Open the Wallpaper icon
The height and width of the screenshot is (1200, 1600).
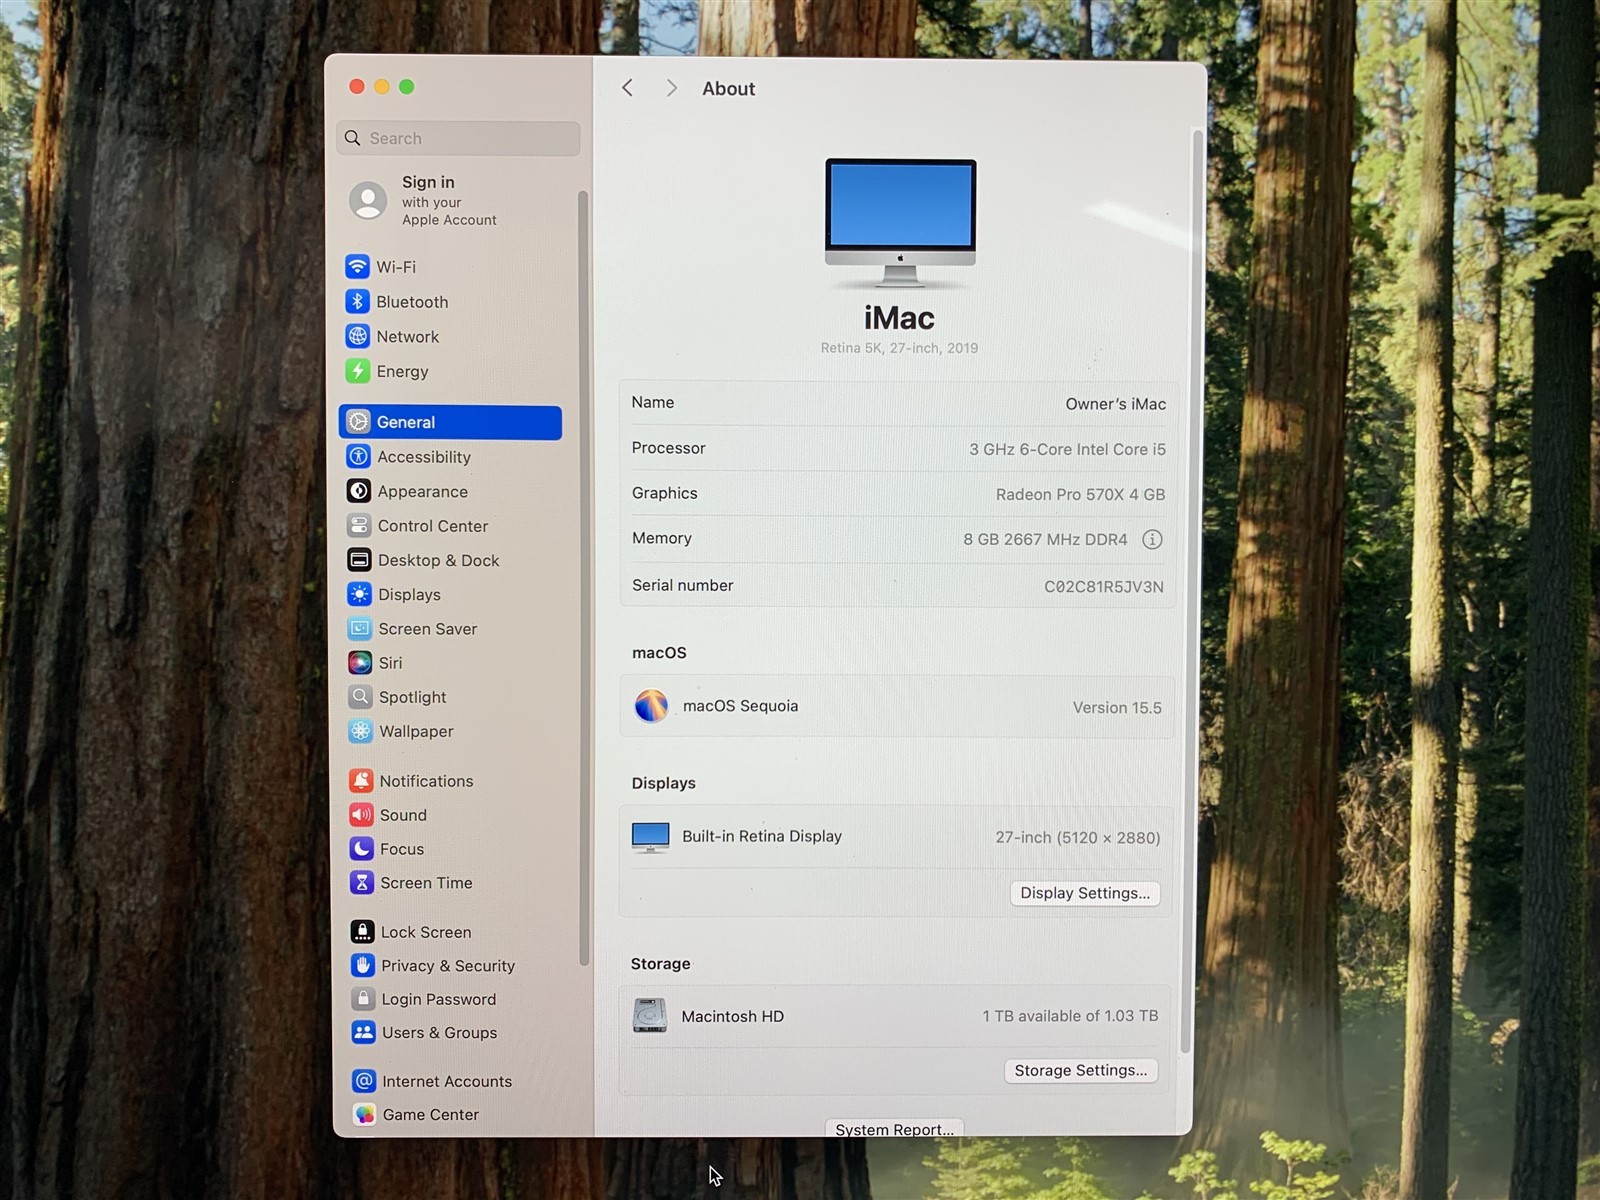tap(361, 731)
